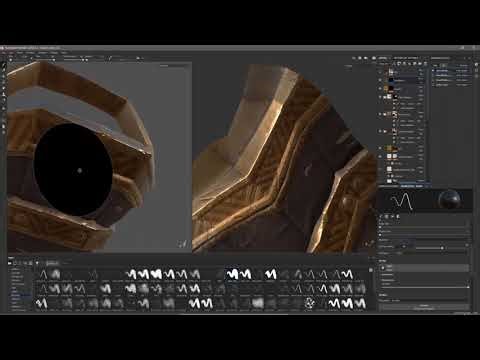Select the first texture set in the list
The width and height of the screenshot is (480, 360).
[451, 71]
